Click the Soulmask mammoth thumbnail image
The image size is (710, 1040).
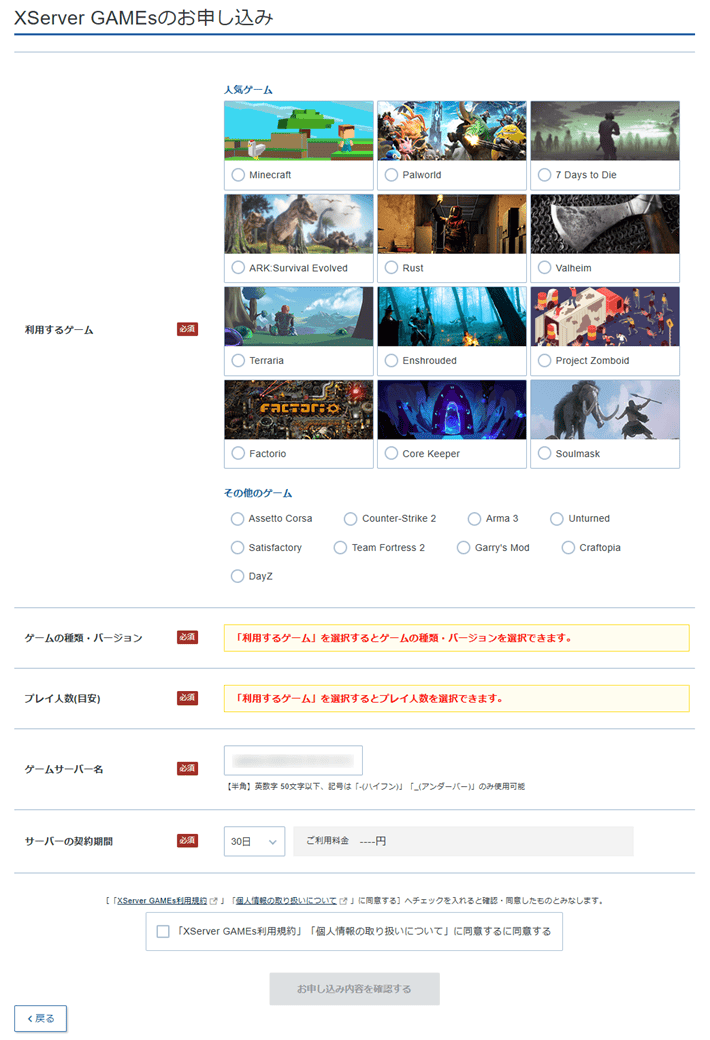point(605,409)
